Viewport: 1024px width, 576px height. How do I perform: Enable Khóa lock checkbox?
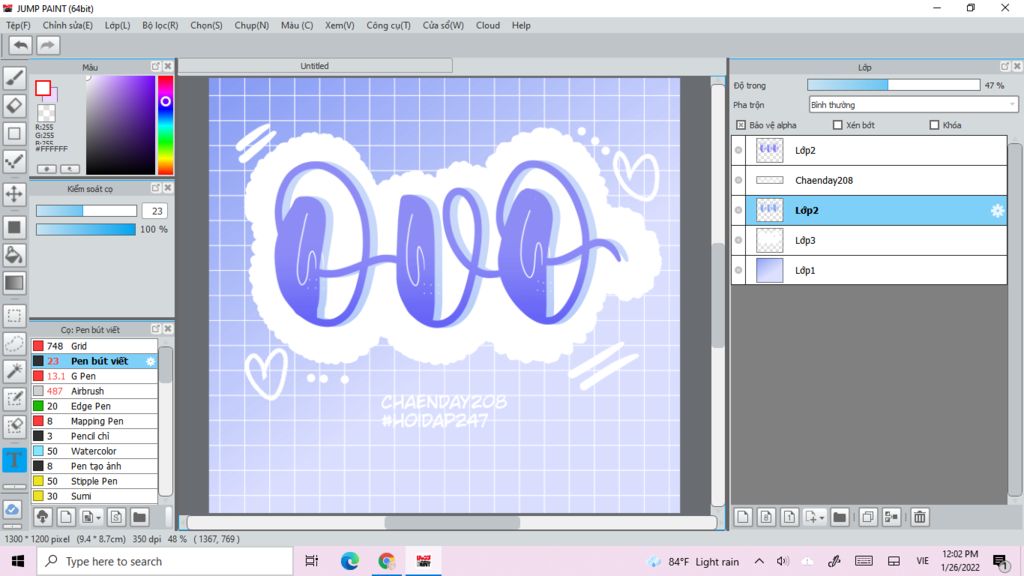click(934, 125)
